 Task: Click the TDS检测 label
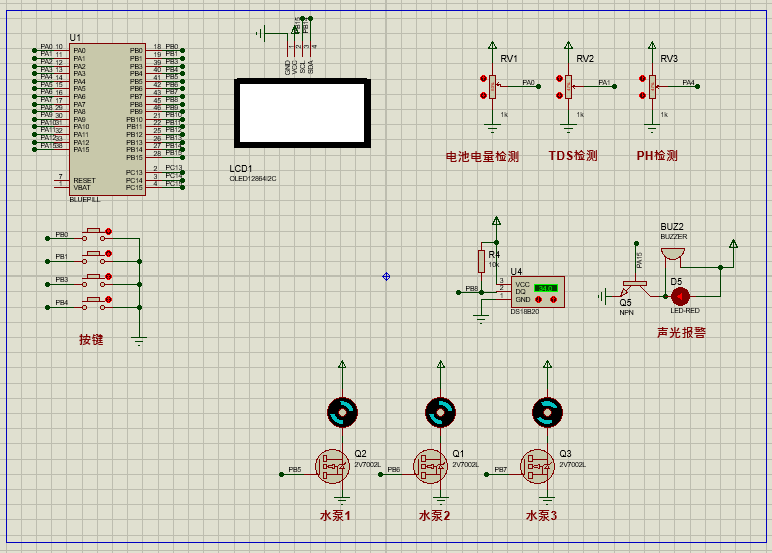[x=573, y=156]
